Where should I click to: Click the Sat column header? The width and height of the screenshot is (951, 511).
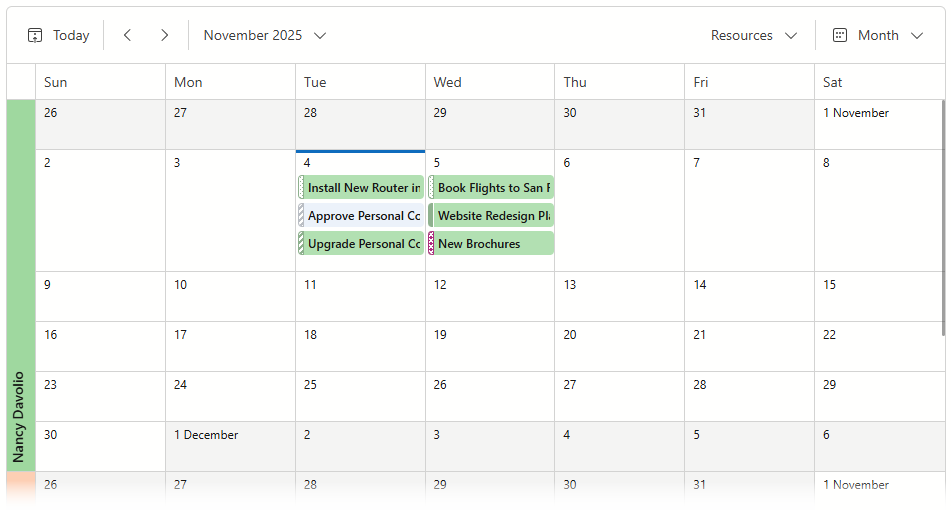coord(877,82)
